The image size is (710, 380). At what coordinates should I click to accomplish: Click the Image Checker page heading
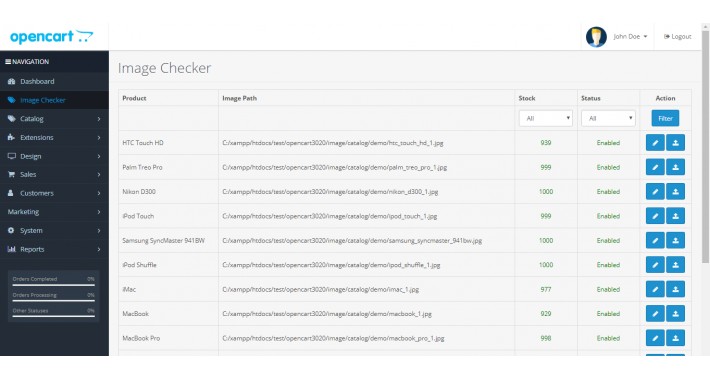click(x=164, y=68)
